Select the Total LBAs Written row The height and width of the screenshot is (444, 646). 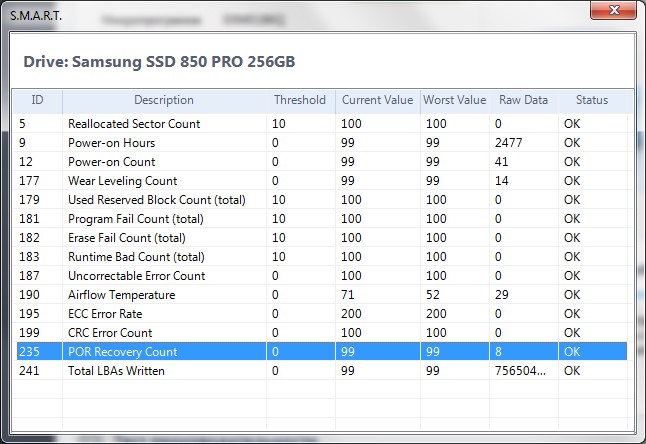[x=322, y=370]
